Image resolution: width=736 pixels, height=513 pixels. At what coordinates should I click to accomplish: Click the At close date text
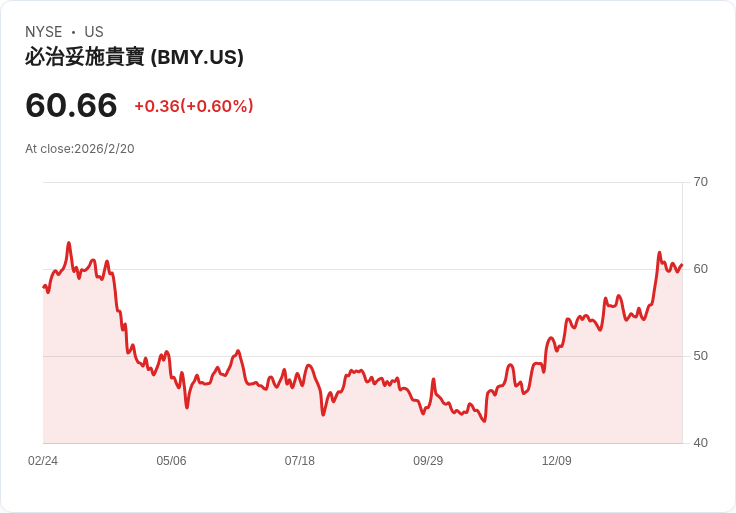tap(80, 149)
